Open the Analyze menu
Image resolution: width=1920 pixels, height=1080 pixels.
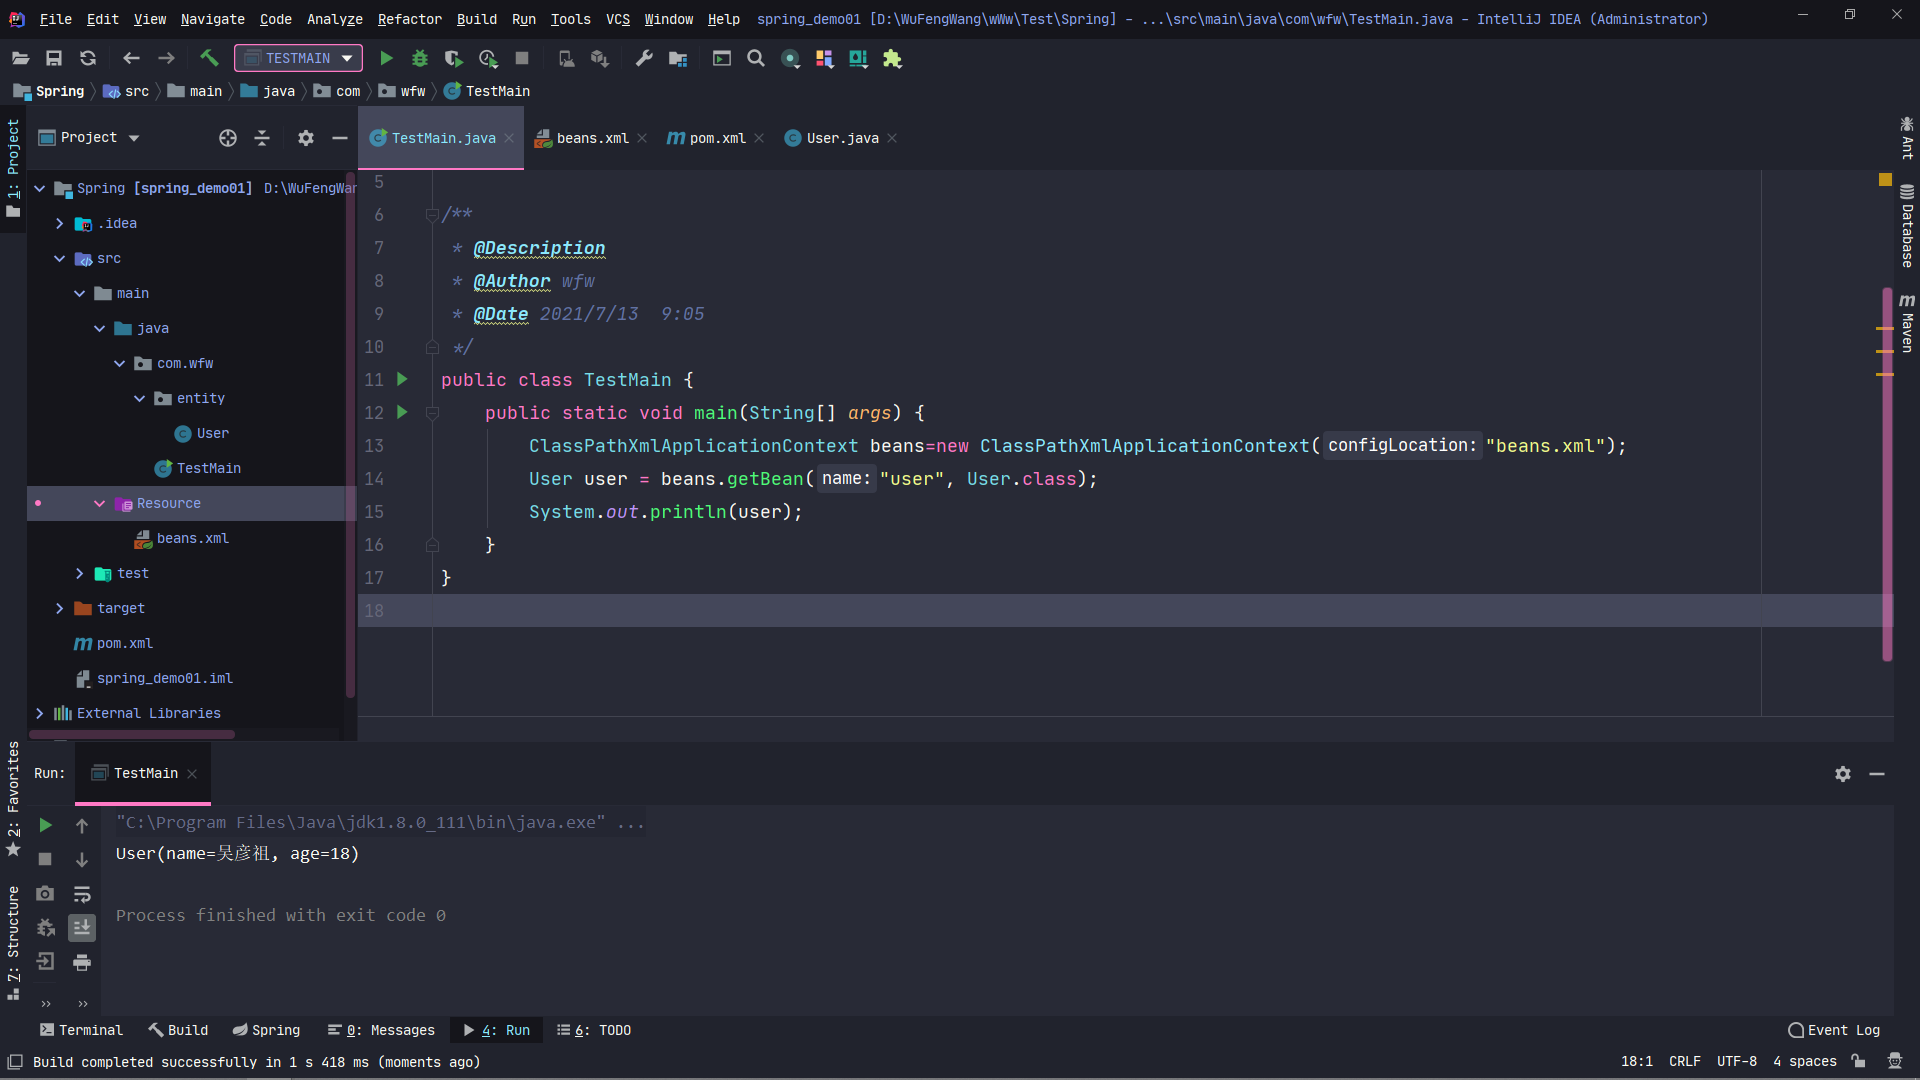[x=334, y=19]
